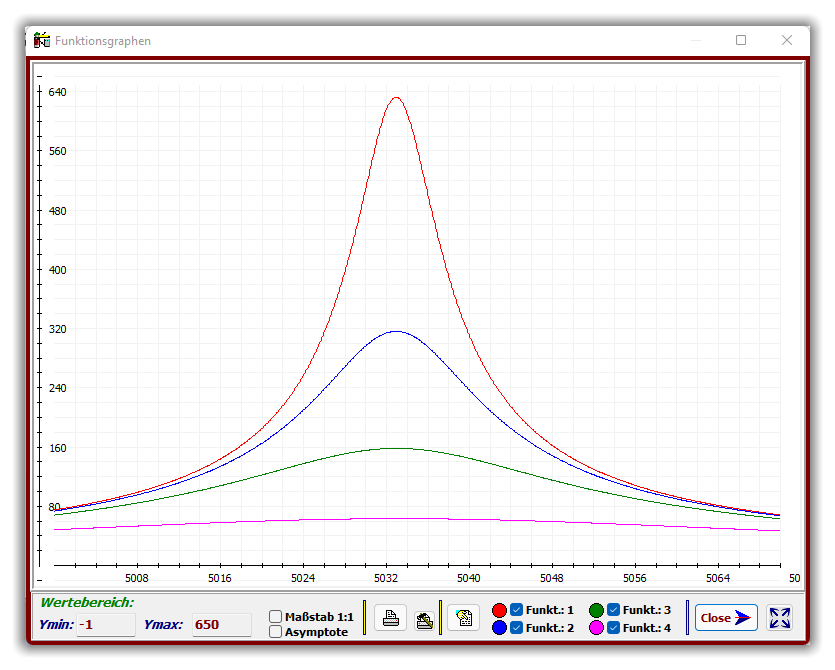The height and width of the screenshot is (670, 835).
Task: Click the Funktionsgraphen app icon in title bar
Action: (x=42, y=40)
